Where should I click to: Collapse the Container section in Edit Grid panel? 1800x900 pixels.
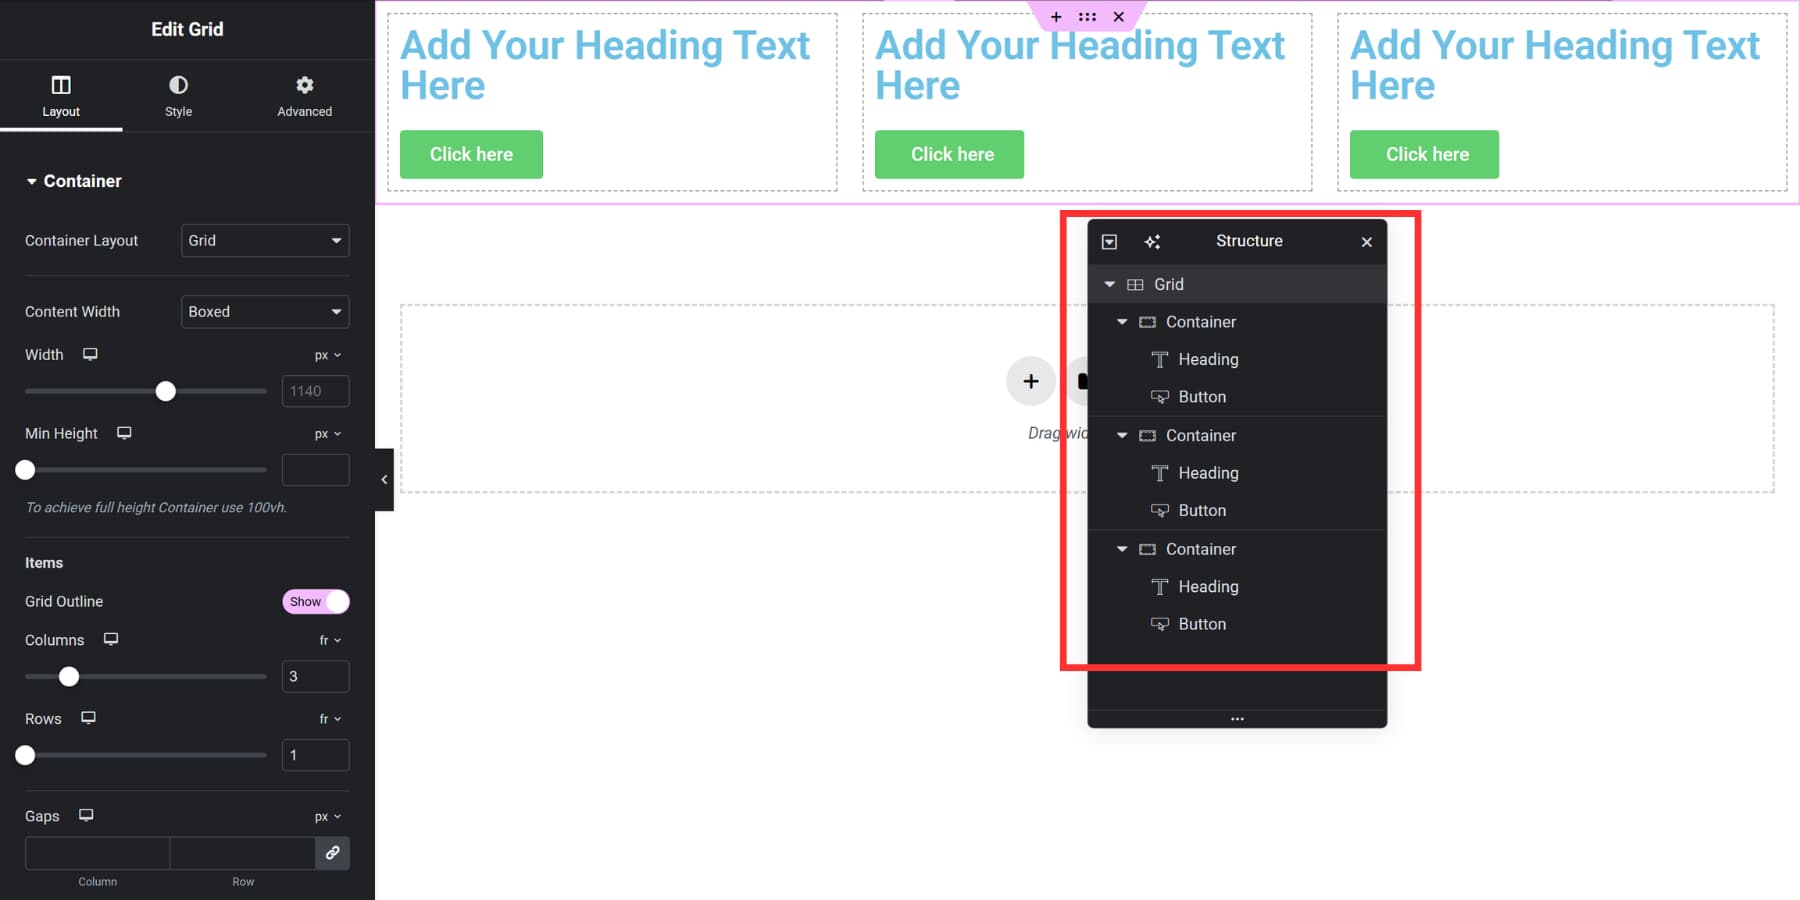31,181
